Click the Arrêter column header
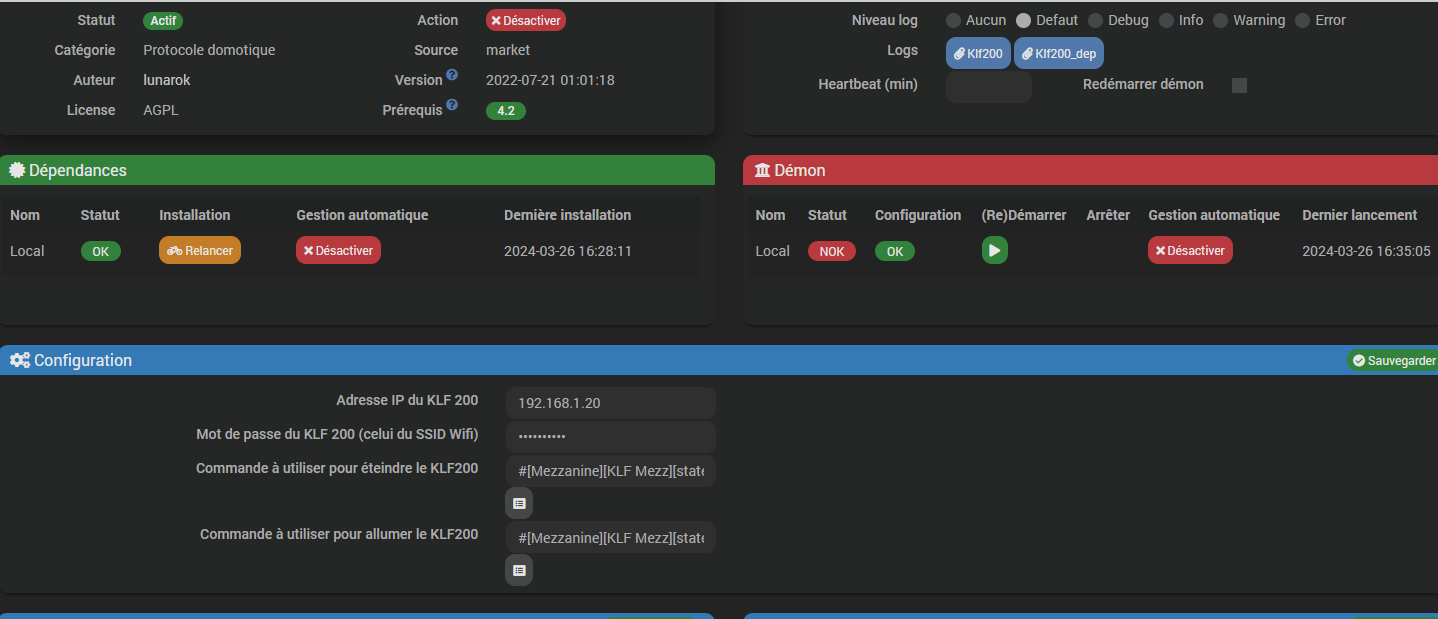1438x619 pixels. 1108,215
